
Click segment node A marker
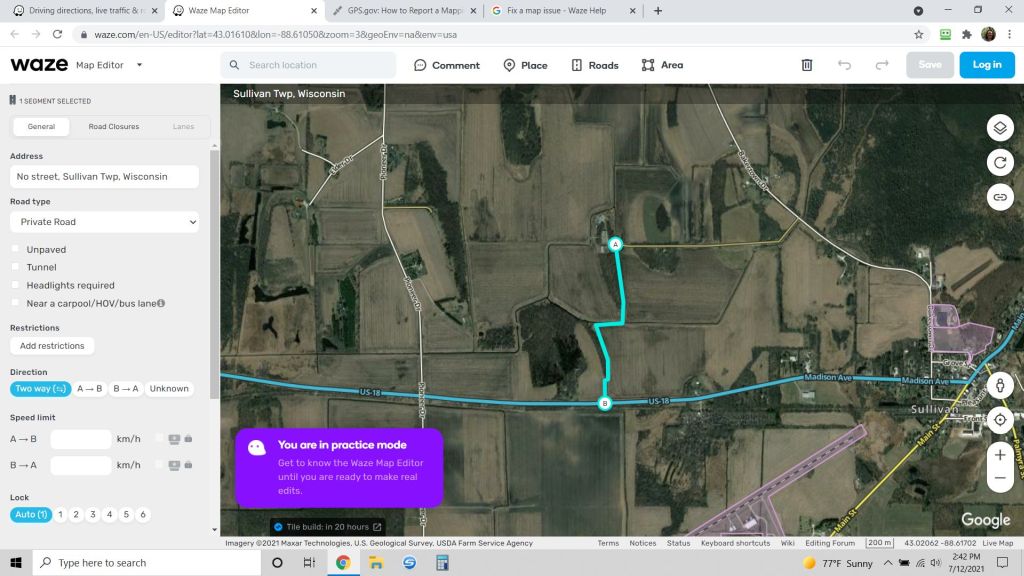pos(615,244)
